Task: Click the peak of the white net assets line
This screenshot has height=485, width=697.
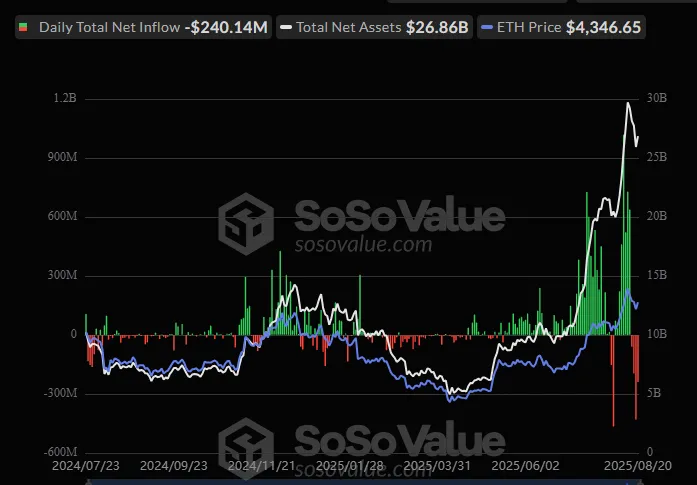Action: click(x=628, y=103)
